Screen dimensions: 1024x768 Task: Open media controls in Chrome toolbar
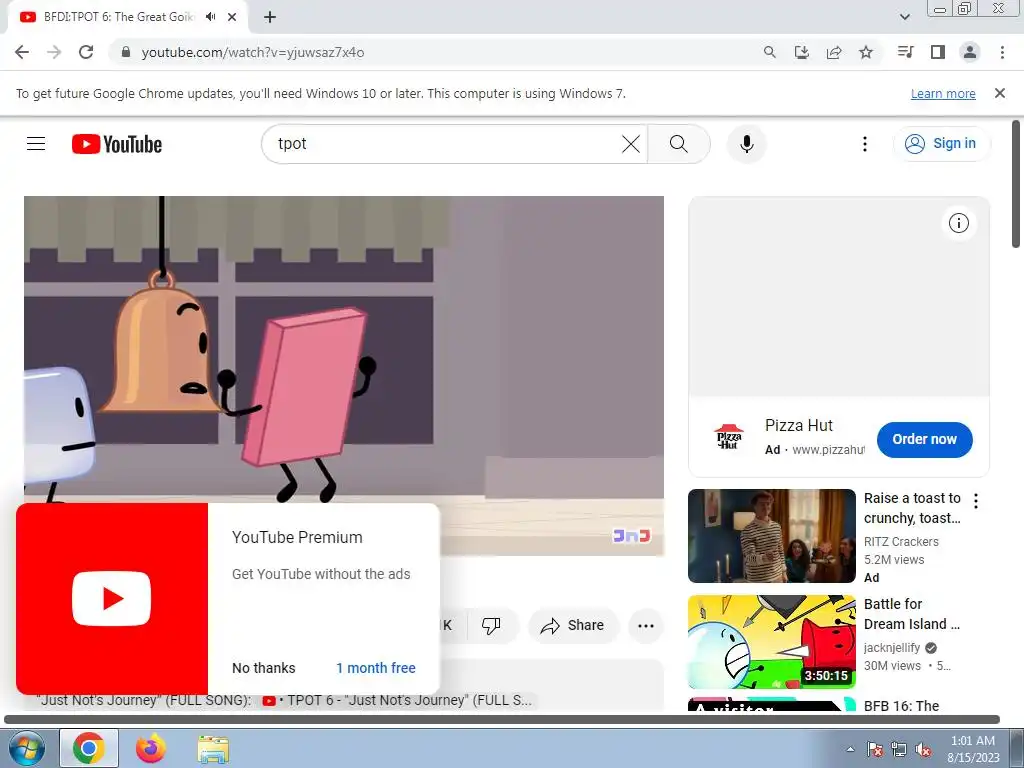click(x=905, y=52)
